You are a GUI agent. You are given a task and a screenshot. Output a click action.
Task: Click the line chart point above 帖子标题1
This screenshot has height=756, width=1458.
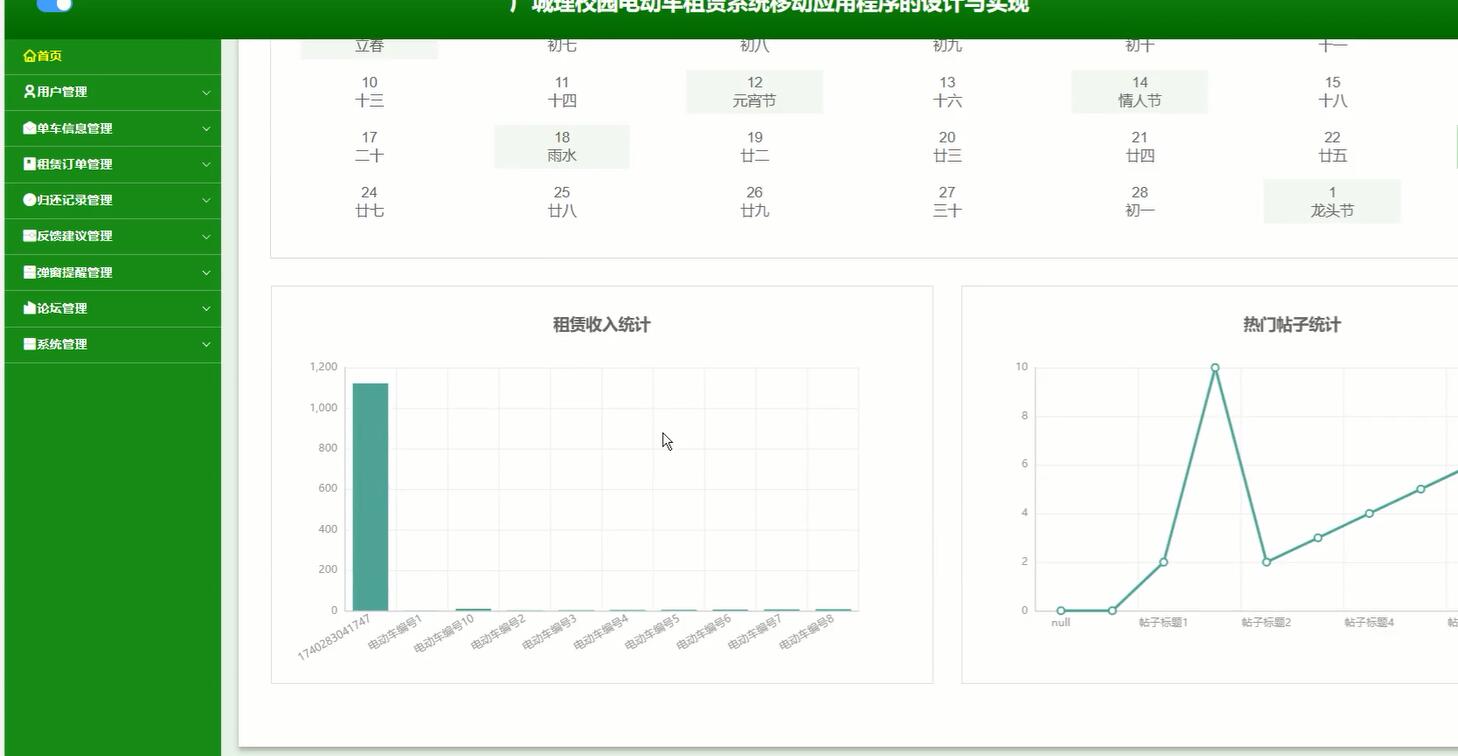[x=1163, y=562]
